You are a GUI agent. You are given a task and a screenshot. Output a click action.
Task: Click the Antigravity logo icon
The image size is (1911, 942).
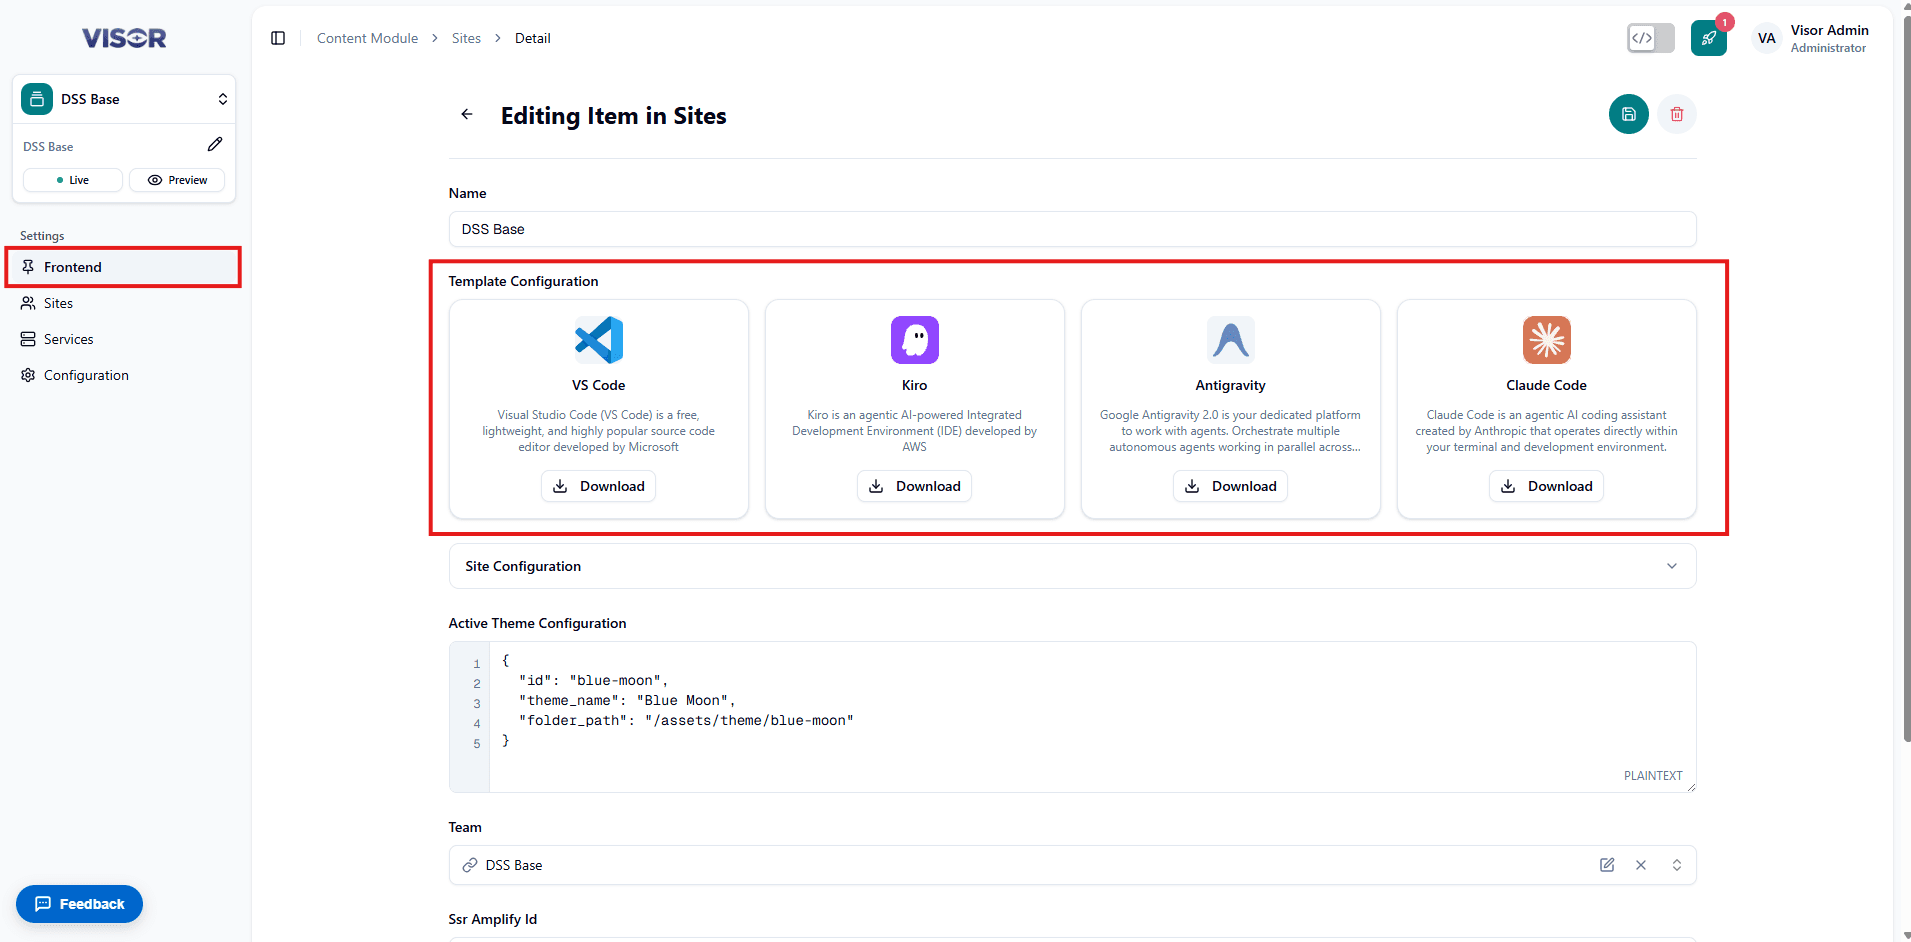point(1231,340)
